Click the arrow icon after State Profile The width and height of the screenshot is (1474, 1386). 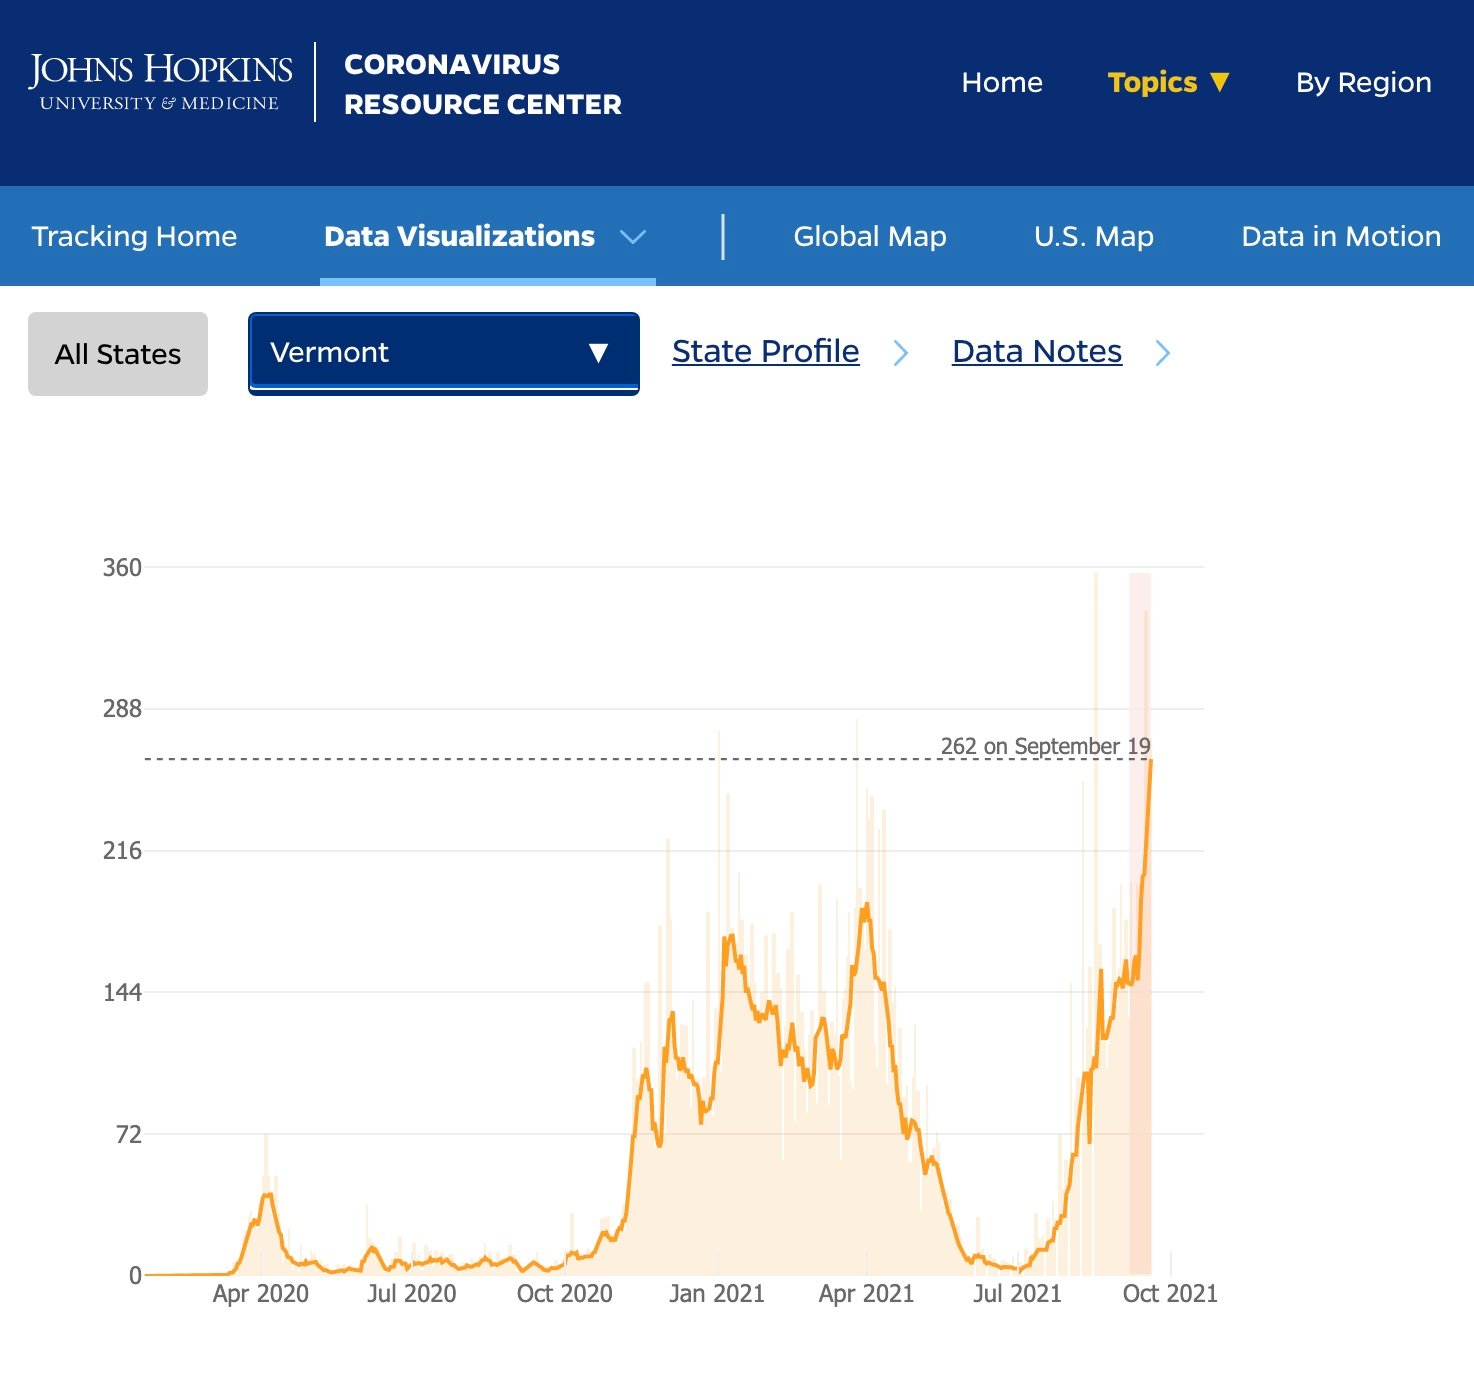pos(900,353)
